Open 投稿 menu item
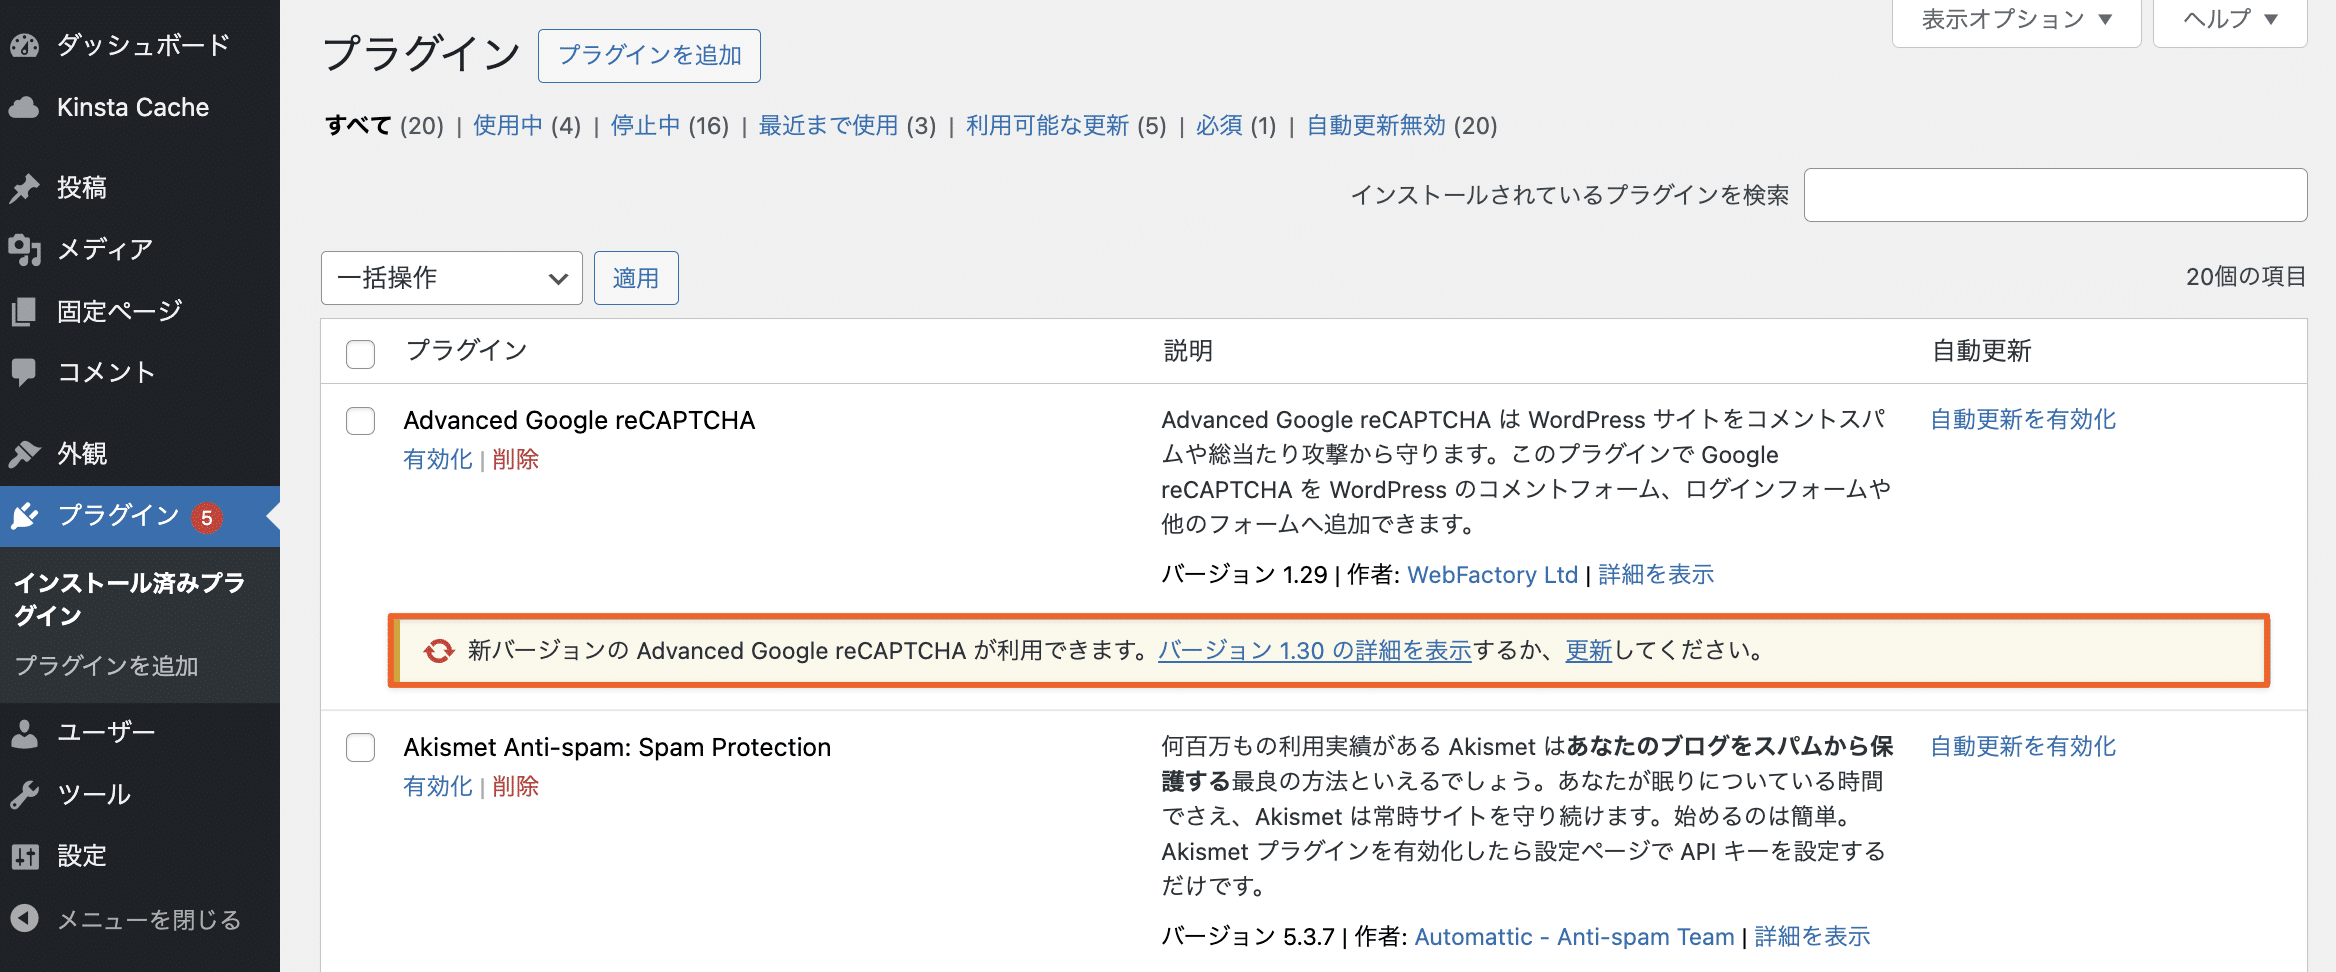Image resolution: width=2336 pixels, height=972 pixels. [140, 188]
